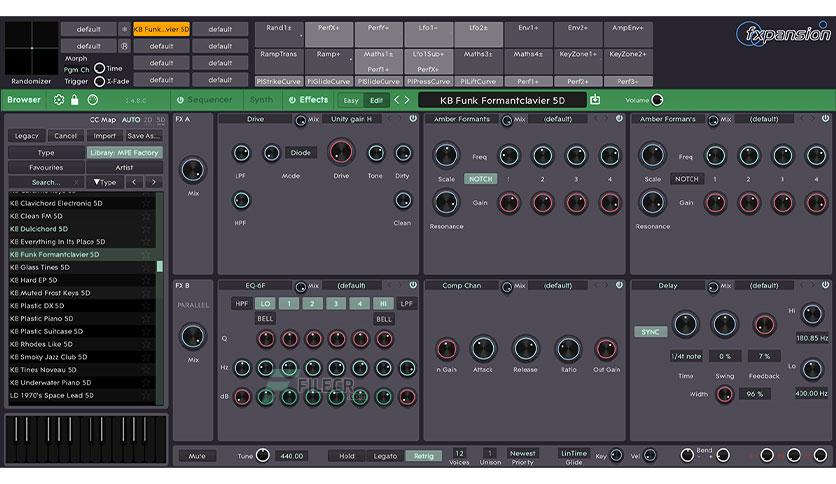This screenshot has width=836, height=484.
Task: Open the Library: MPE Factory selector
Action: pyautogui.click(x=124, y=152)
